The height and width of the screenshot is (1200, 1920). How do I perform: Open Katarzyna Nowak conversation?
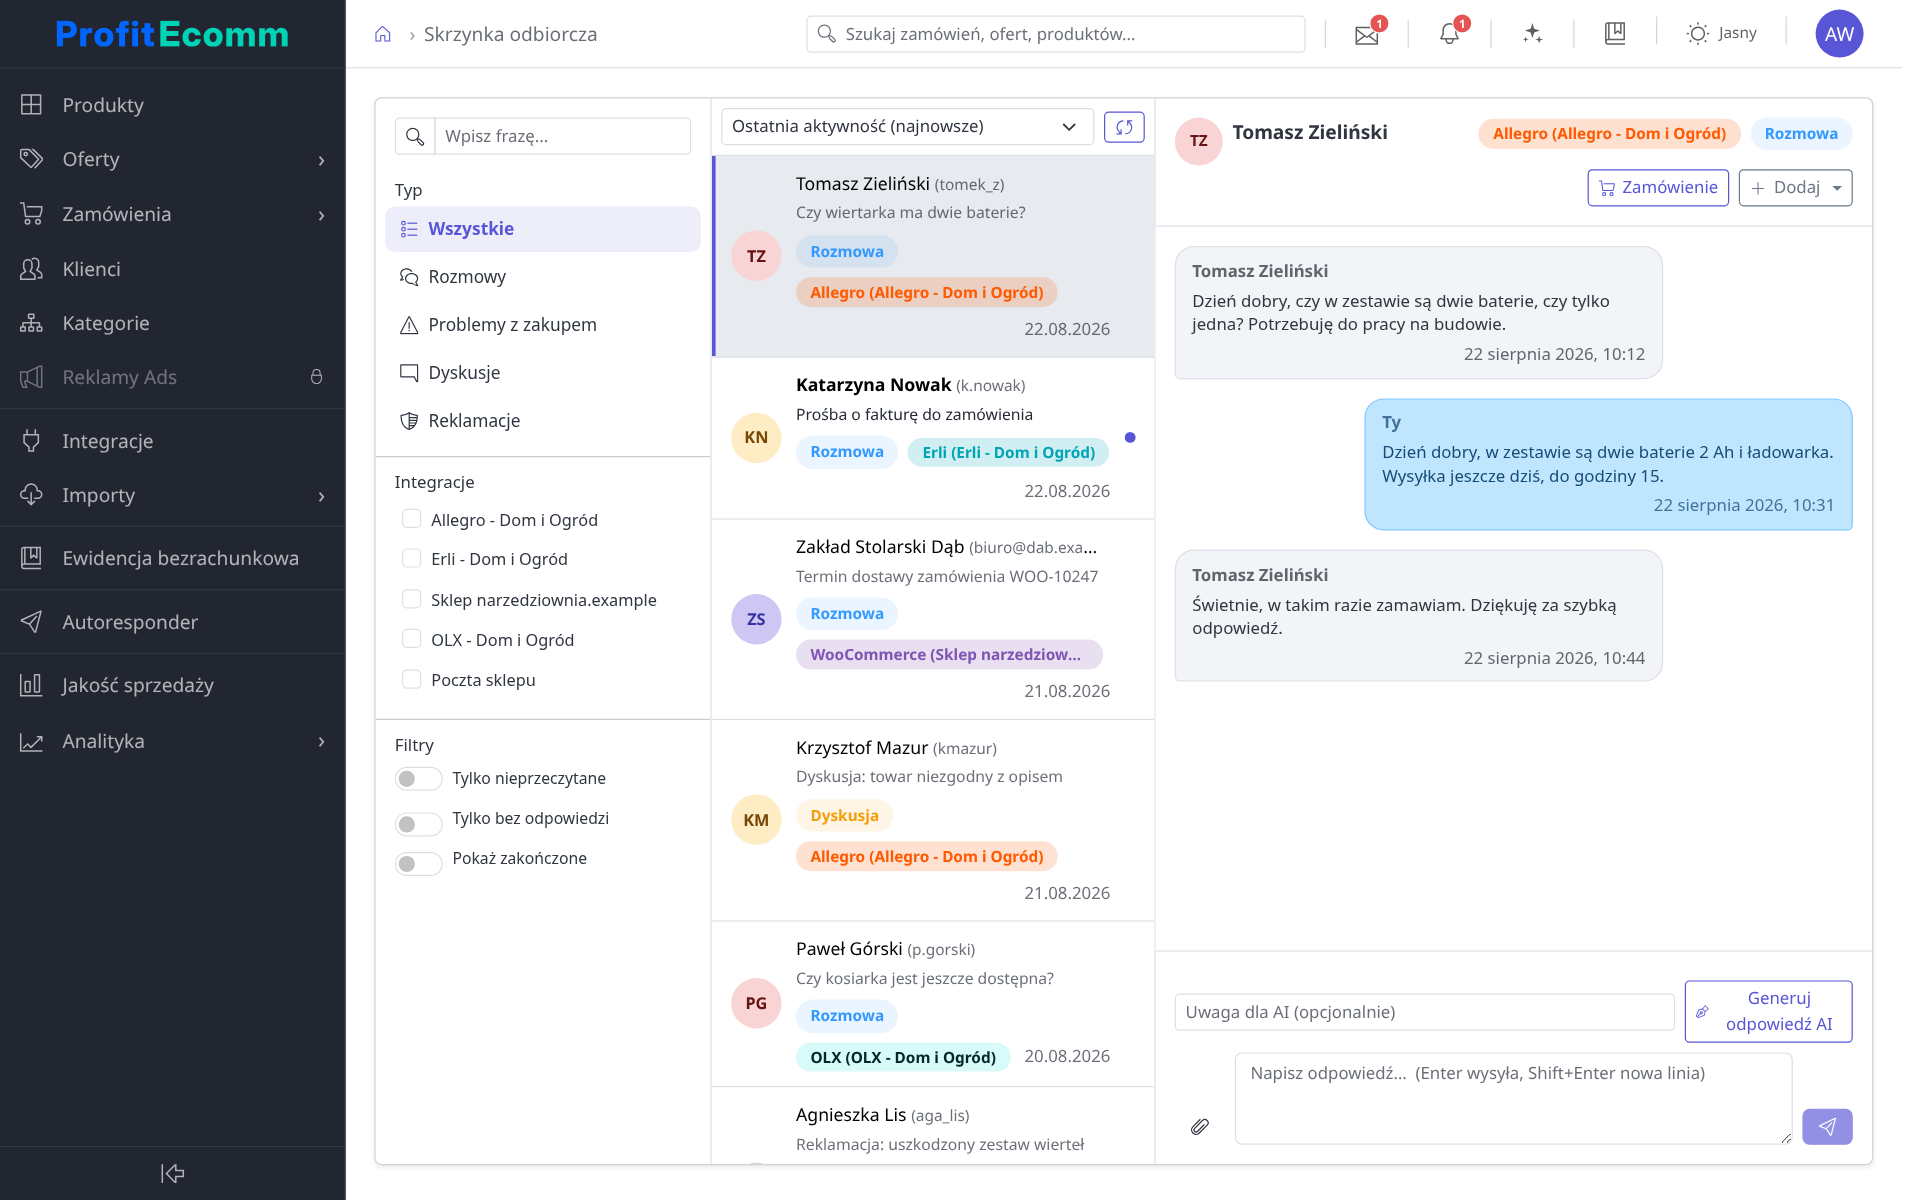click(932, 438)
